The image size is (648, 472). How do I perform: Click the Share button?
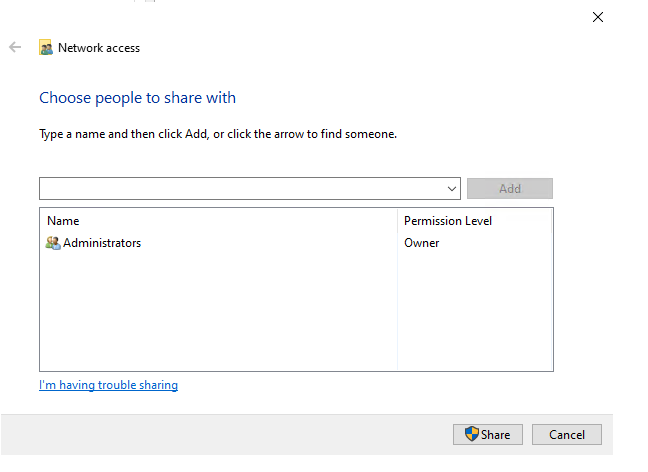pos(488,434)
